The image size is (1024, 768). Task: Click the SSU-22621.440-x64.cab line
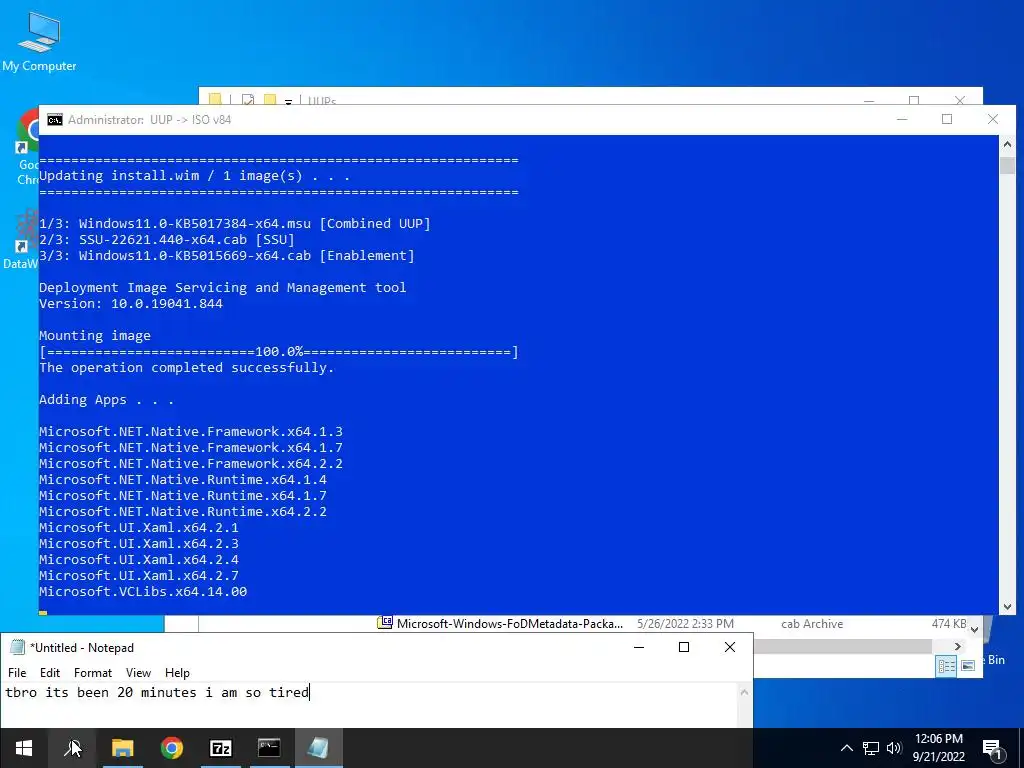167,240
